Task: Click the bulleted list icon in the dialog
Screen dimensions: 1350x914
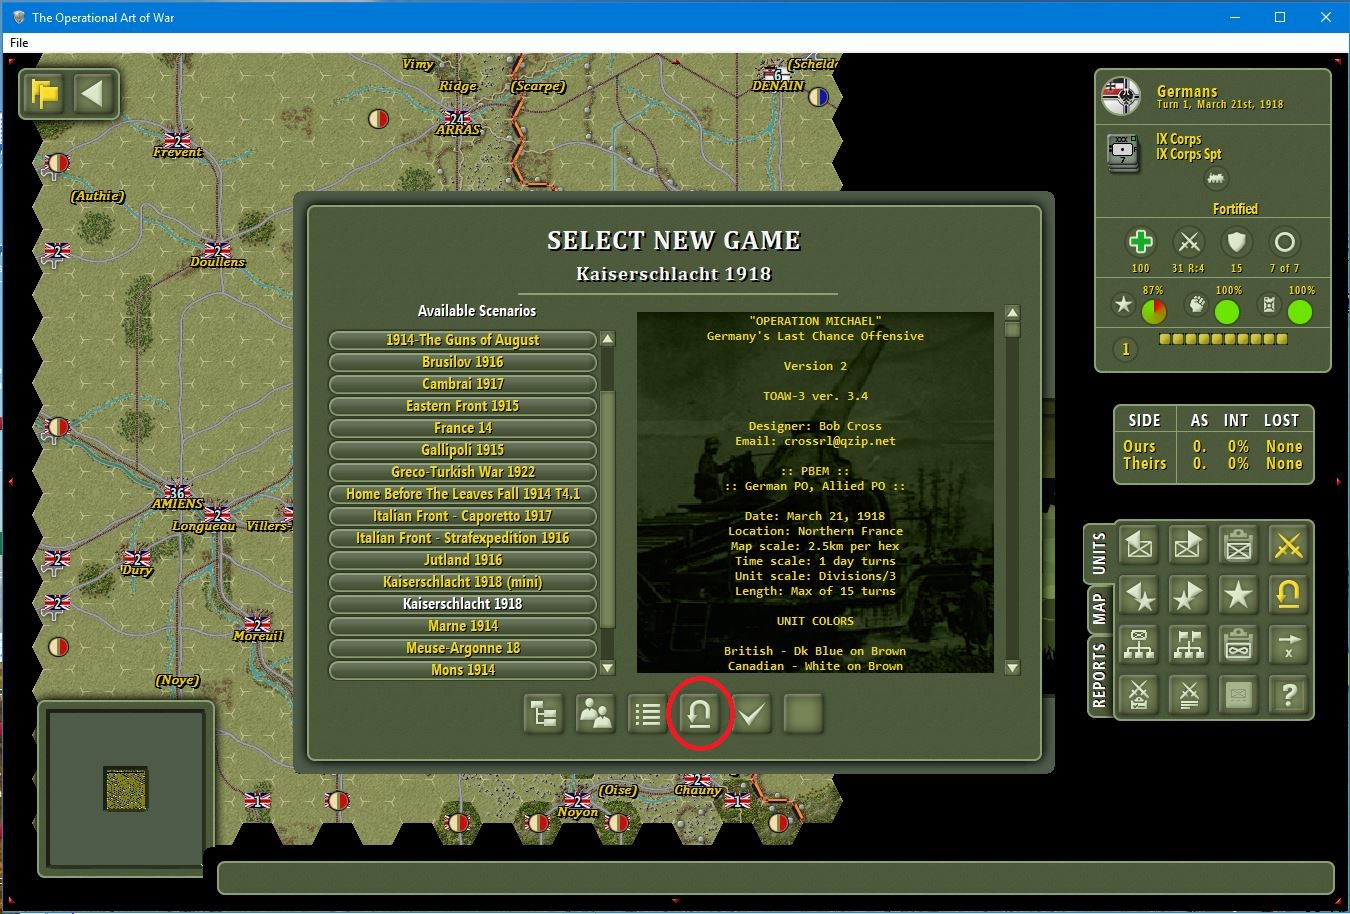Action: point(648,714)
